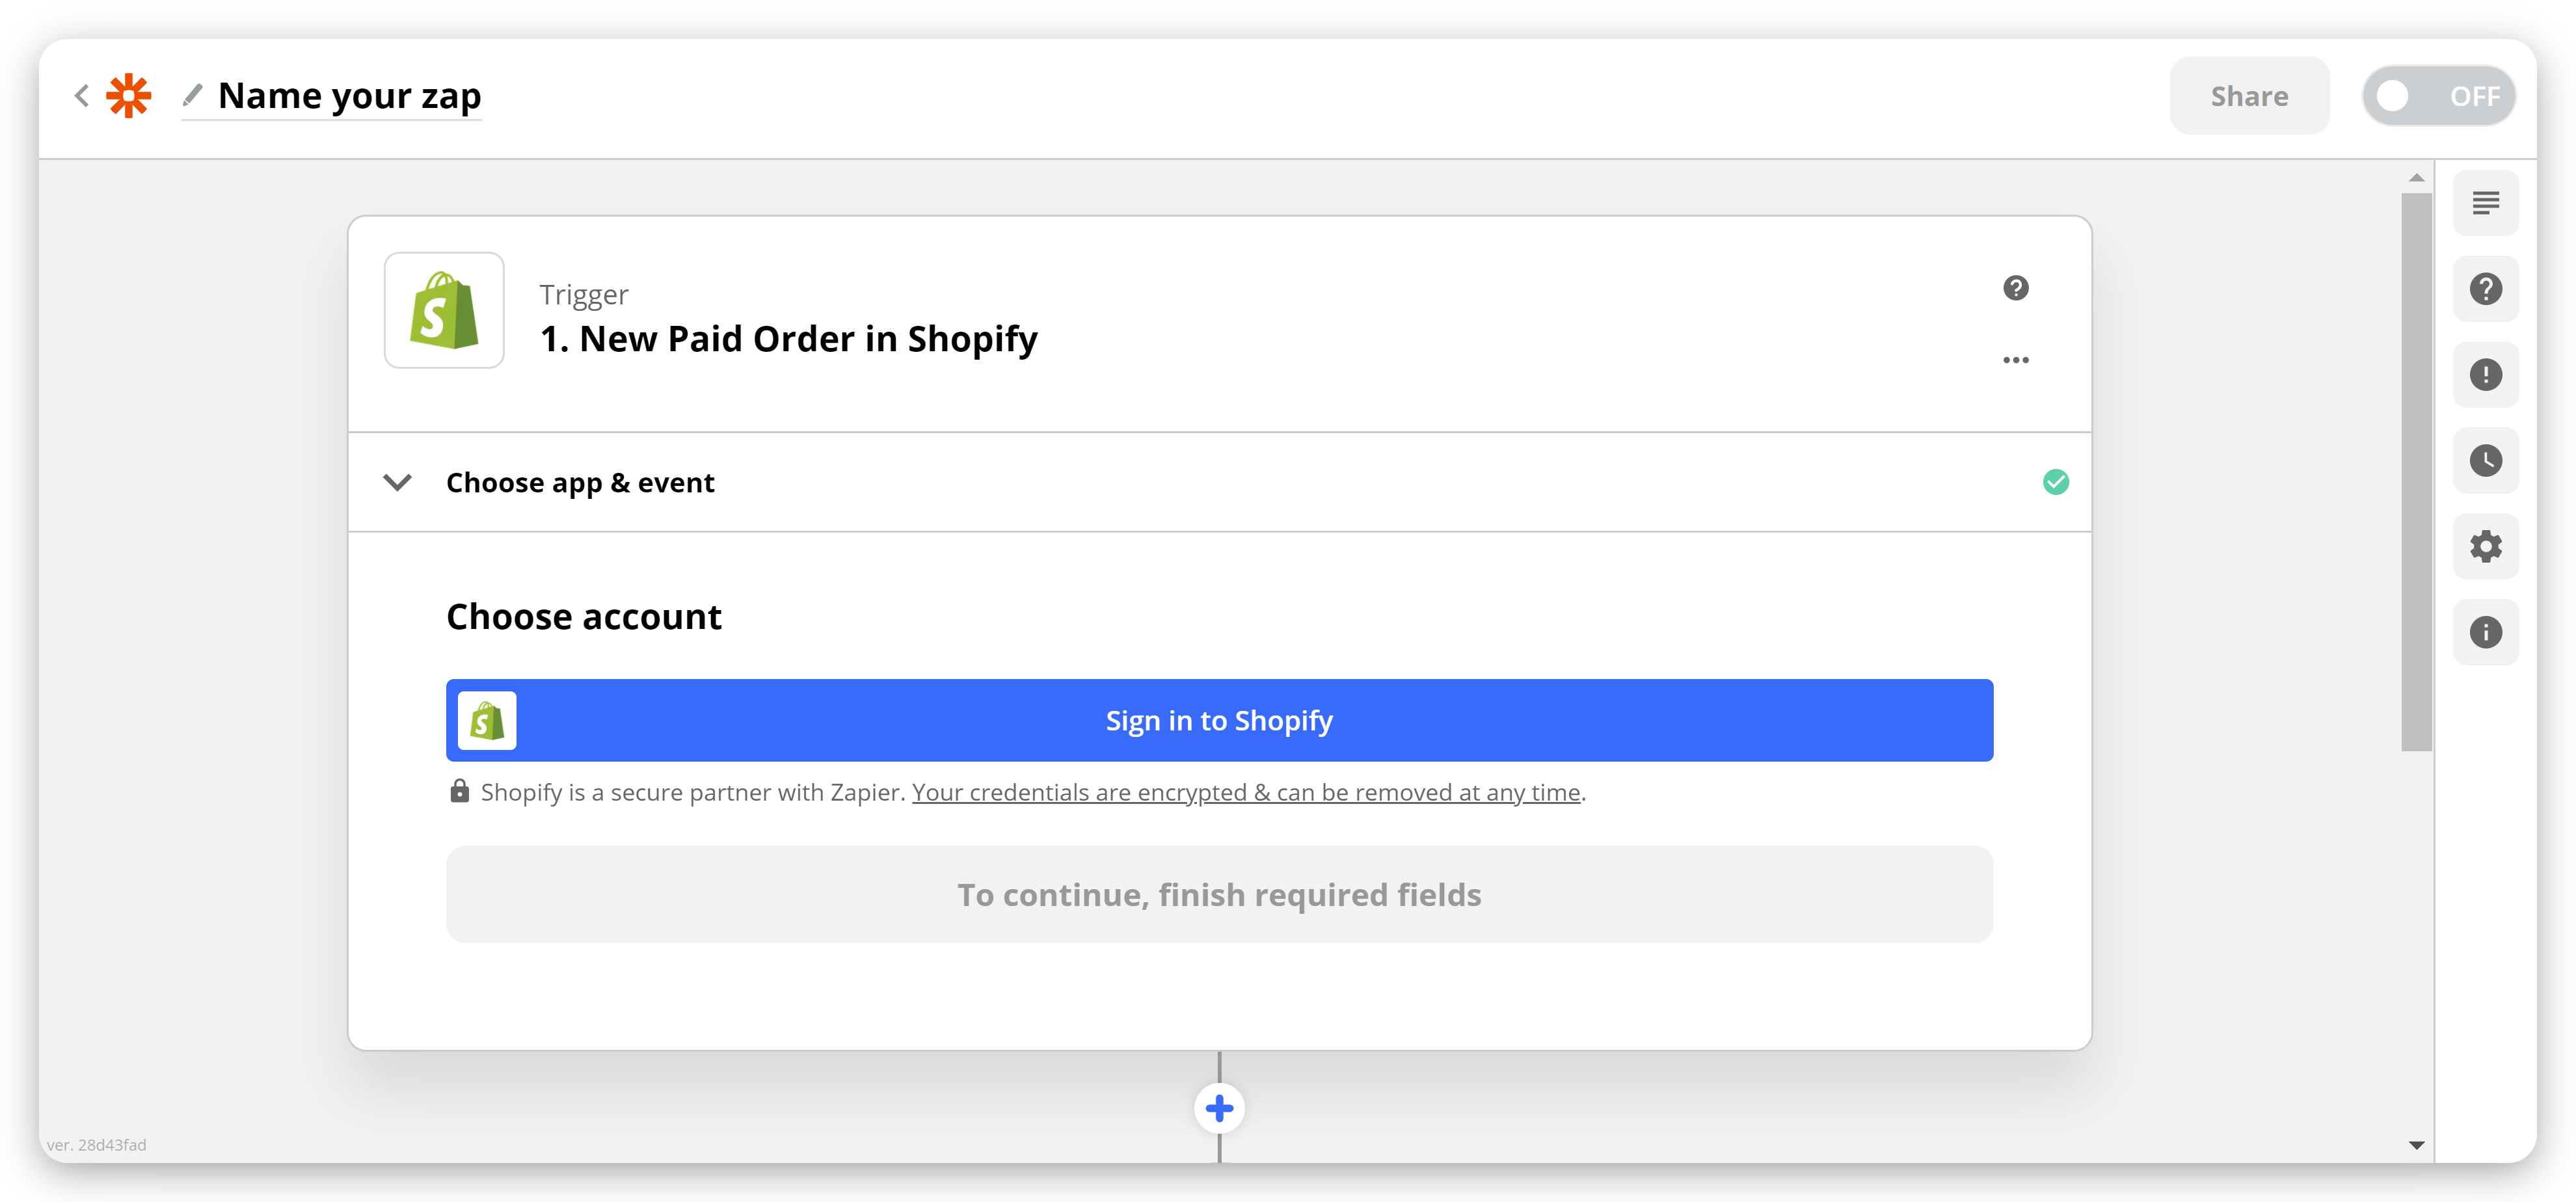
Task: Open the Zapier logo home icon
Action: [129, 96]
